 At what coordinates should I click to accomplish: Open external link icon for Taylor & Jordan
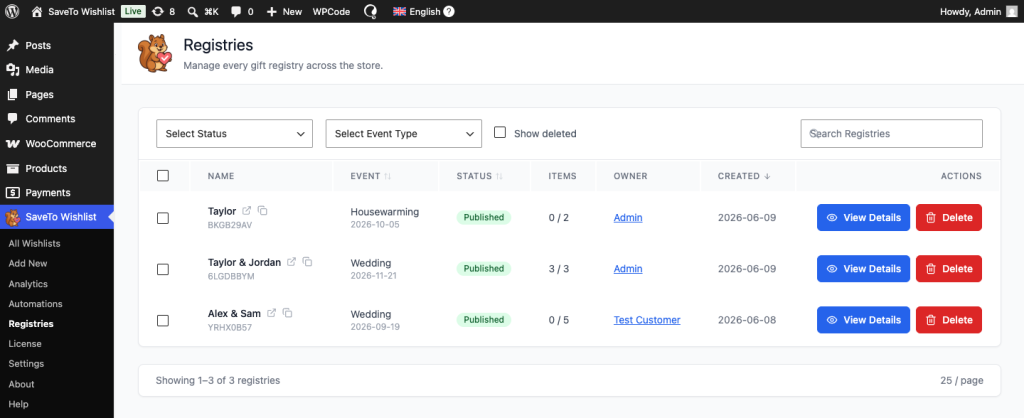291,262
